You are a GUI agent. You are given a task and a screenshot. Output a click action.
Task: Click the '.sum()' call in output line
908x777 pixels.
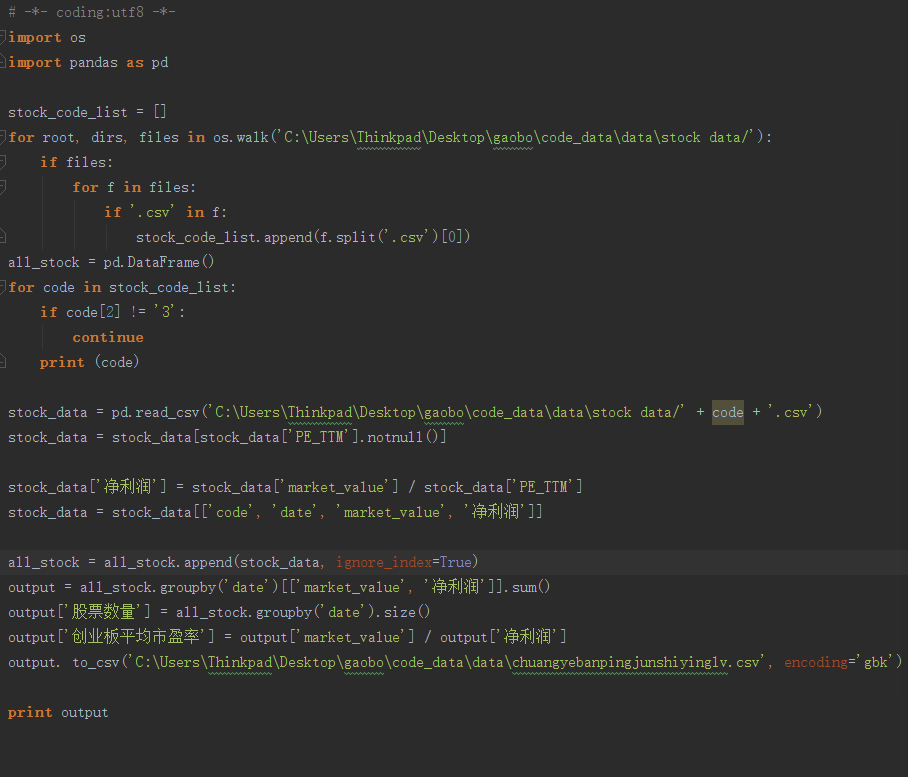pyautogui.click(x=527, y=587)
